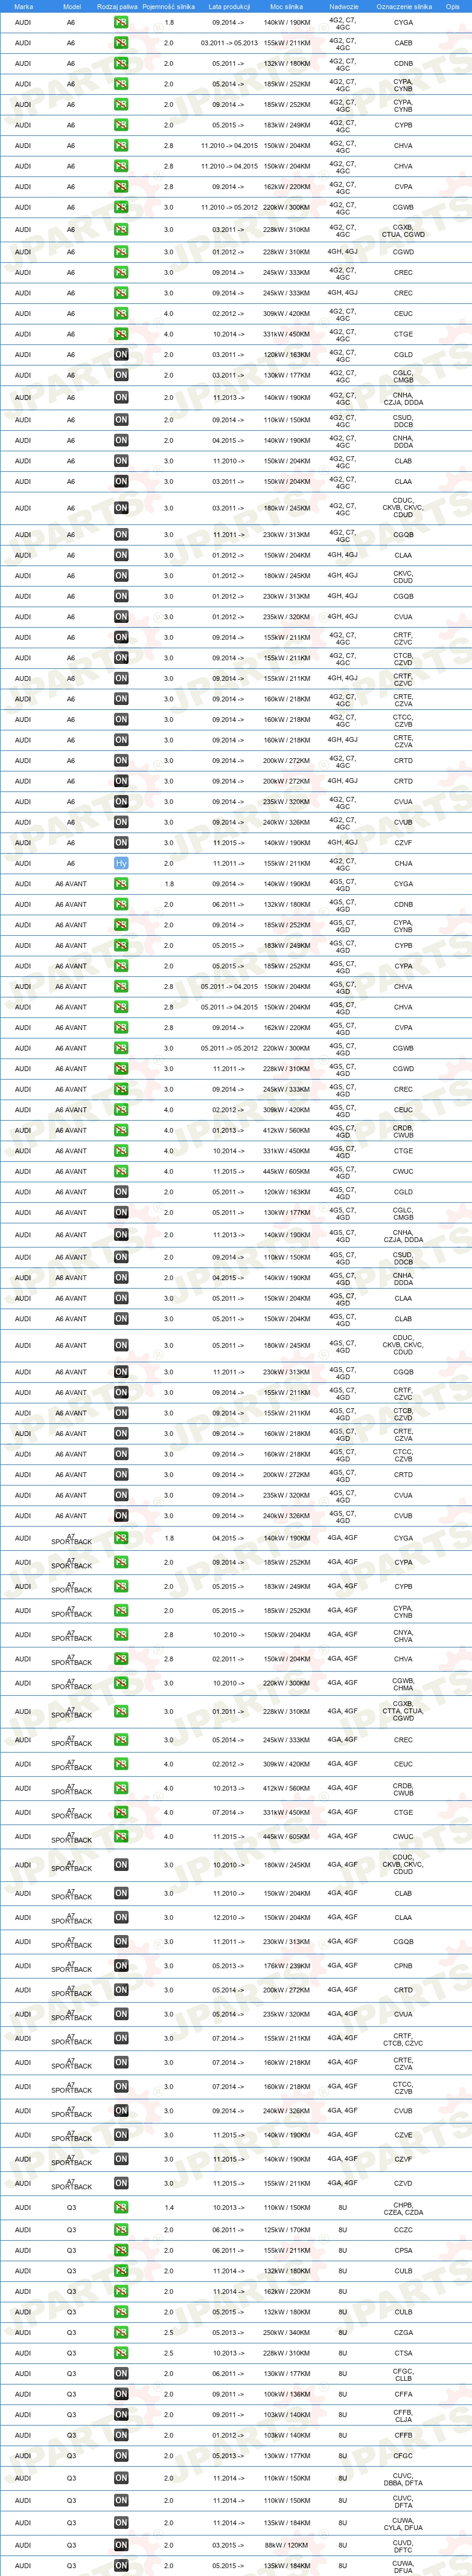Click the petrol icon in the A6 Avant CWUC row
Screen dimensions: 472x2576
pyautogui.click(x=121, y=1171)
